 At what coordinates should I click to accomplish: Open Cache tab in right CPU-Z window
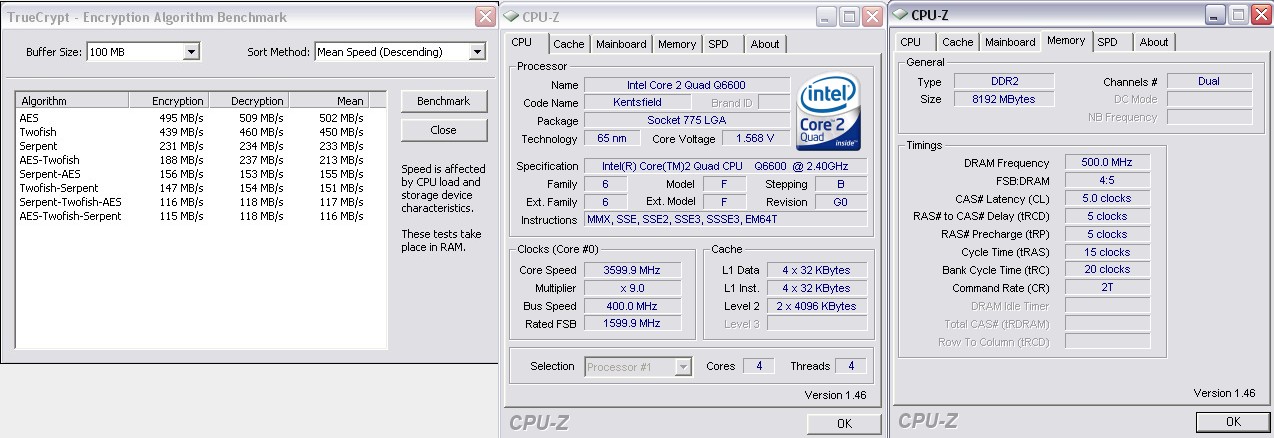click(957, 42)
